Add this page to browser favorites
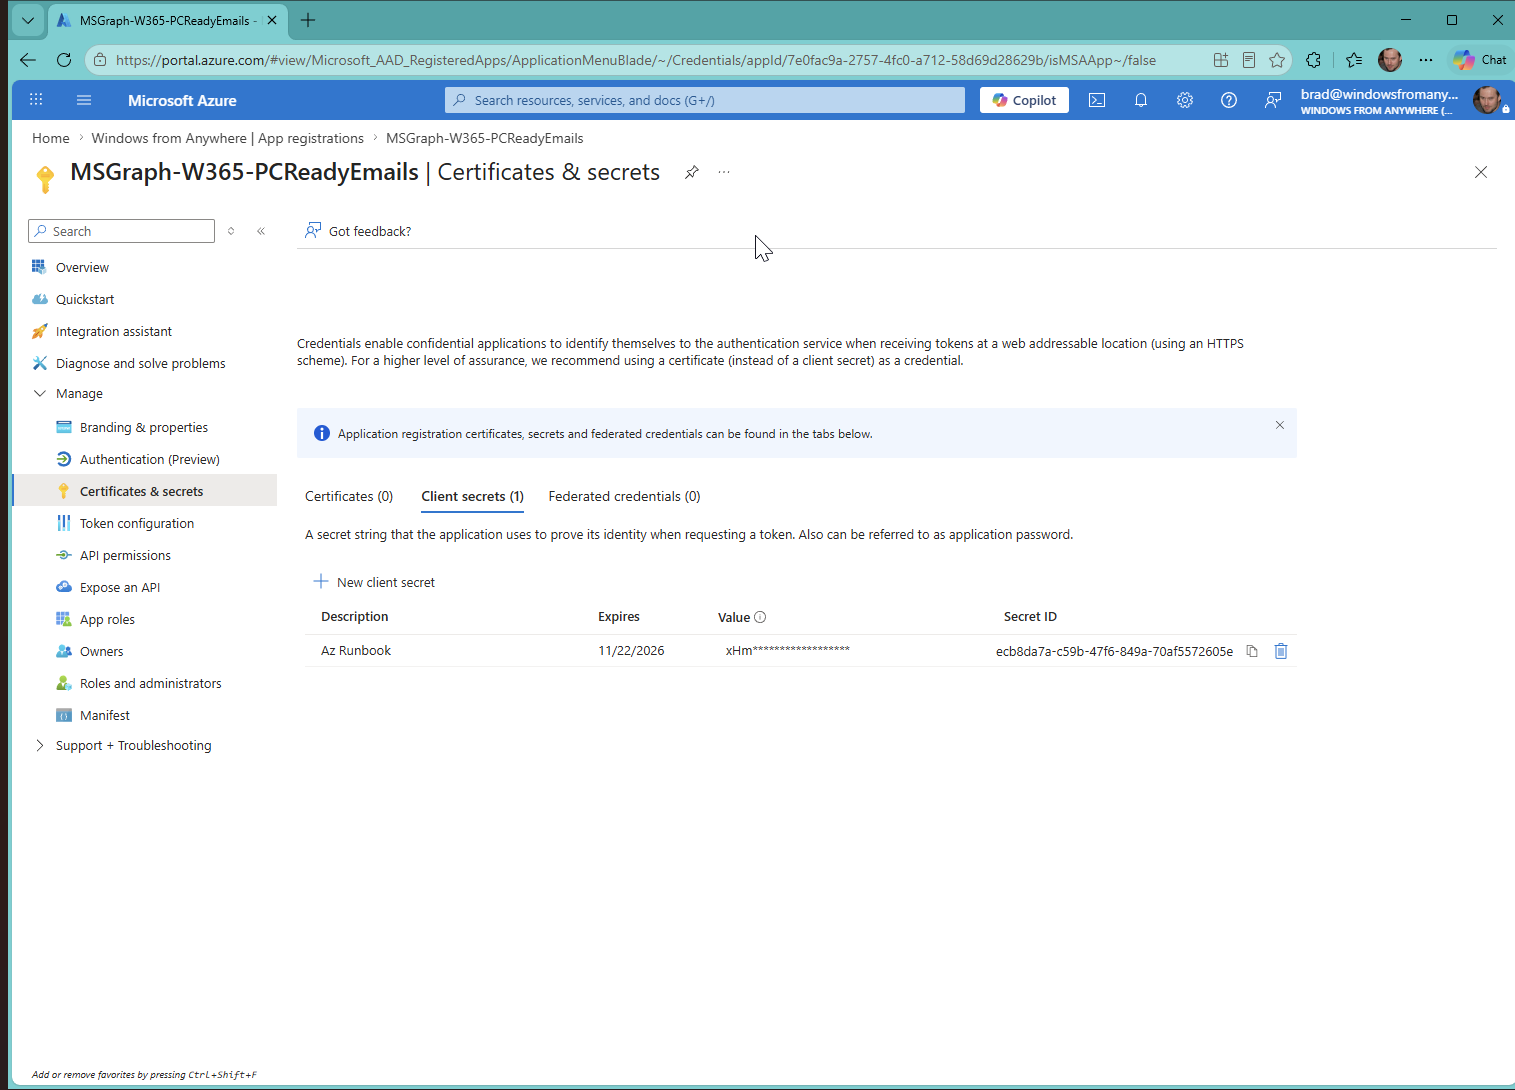 (x=1277, y=60)
